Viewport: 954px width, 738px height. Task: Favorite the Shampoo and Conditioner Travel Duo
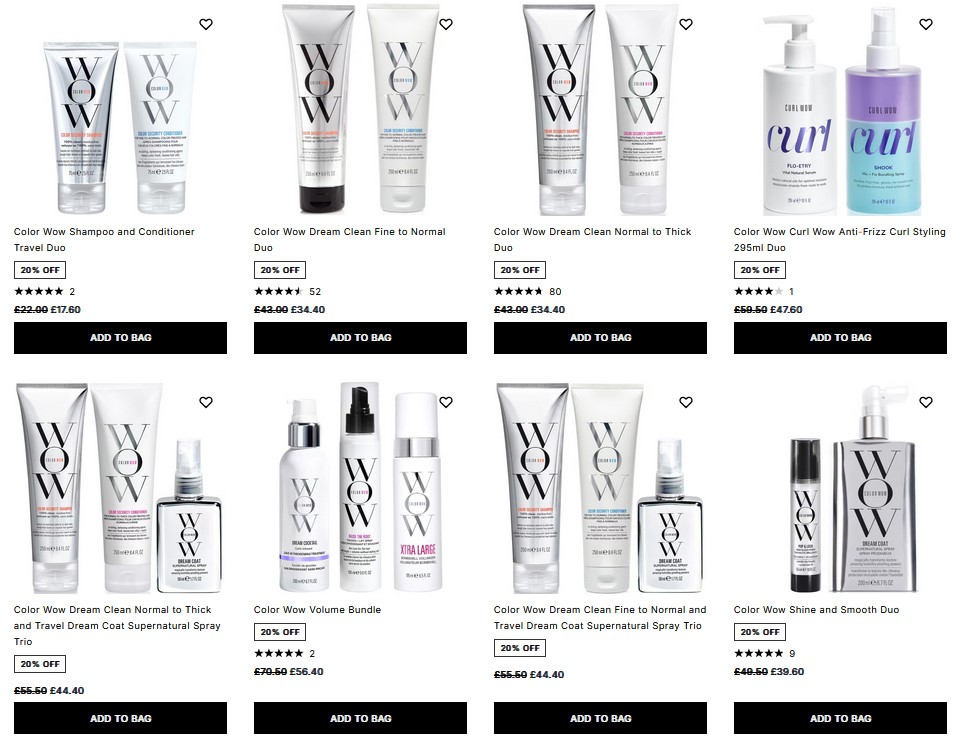point(206,24)
